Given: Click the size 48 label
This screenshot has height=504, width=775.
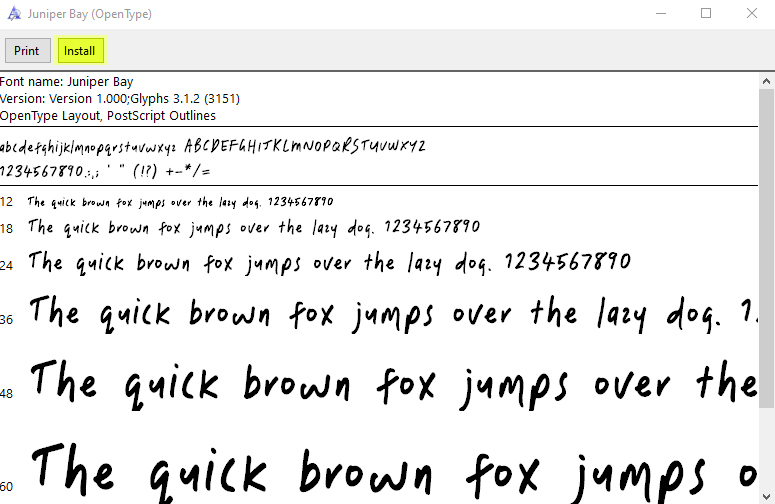Looking at the screenshot, I should (6, 394).
